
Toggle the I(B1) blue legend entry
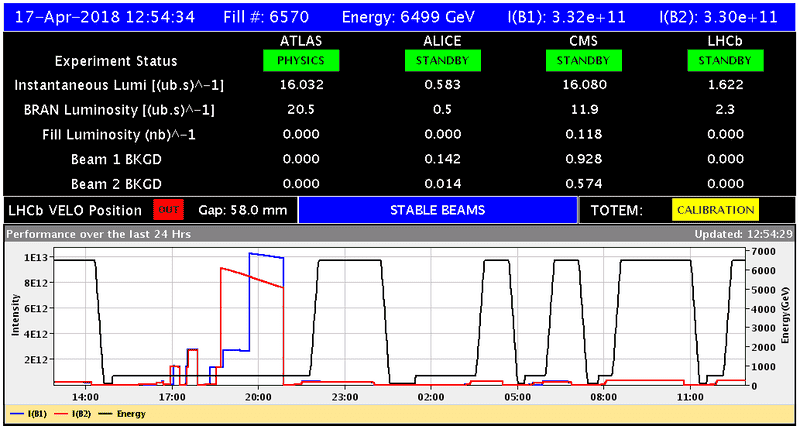point(27,412)
